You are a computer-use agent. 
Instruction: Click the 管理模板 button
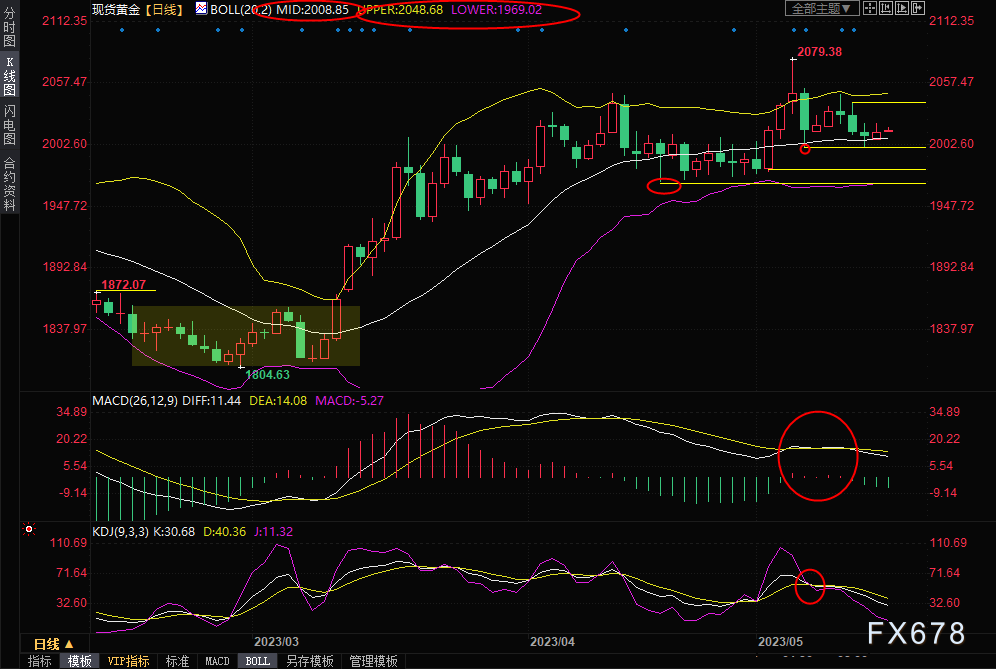[x=373, y=661]
